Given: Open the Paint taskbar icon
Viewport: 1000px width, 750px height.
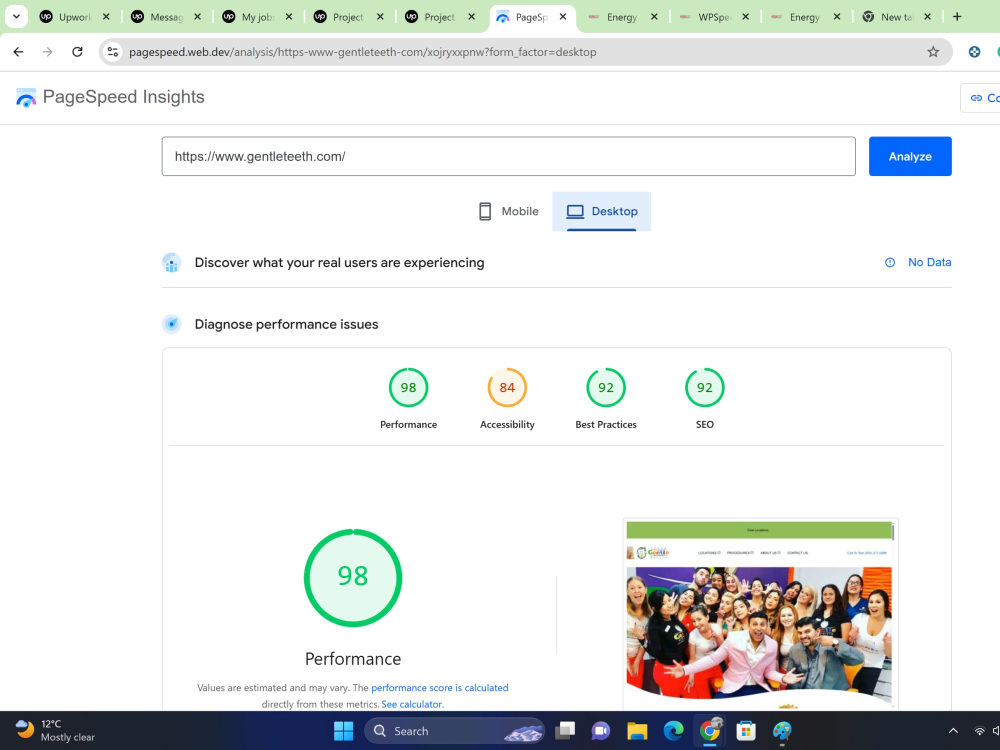Looking at the screenshot, I should click(782, 731).
